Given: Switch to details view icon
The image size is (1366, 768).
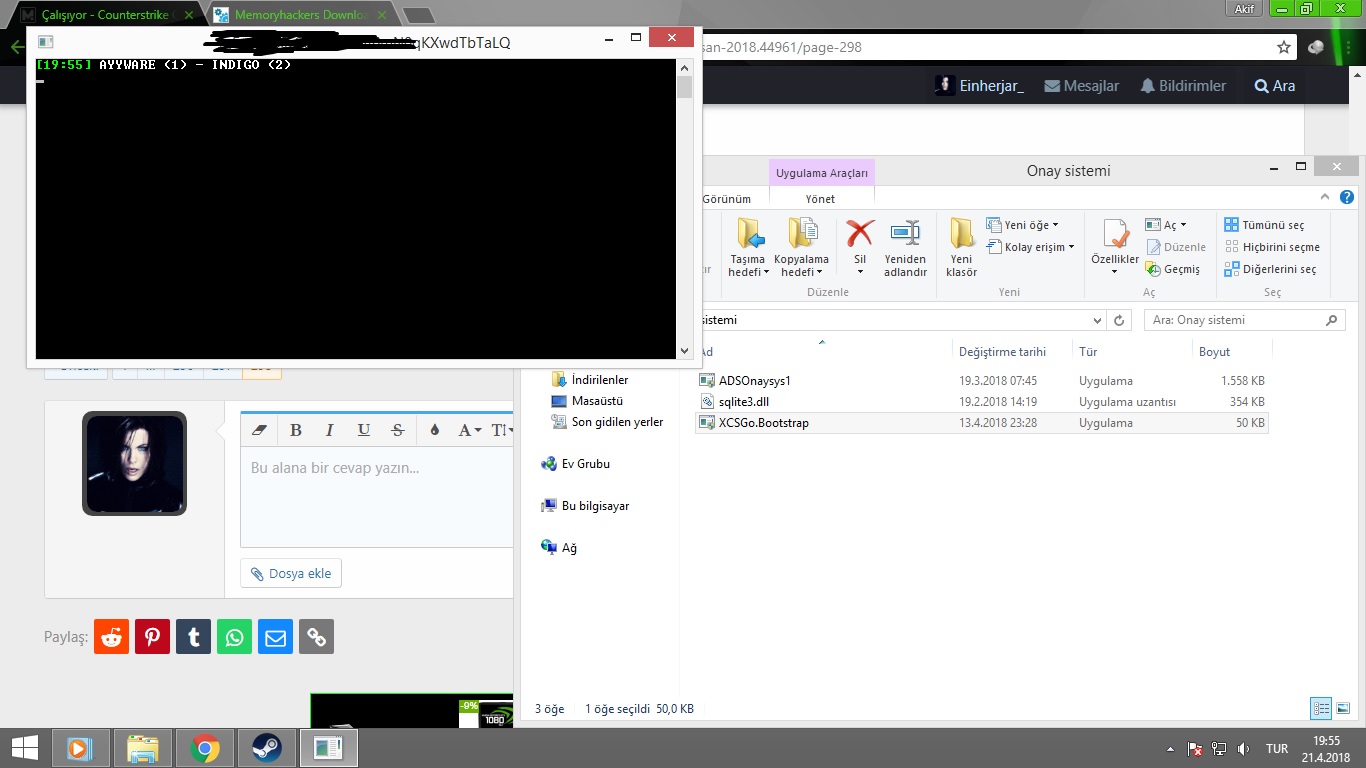Looking at the screenshot, I should click(1321, 709).
